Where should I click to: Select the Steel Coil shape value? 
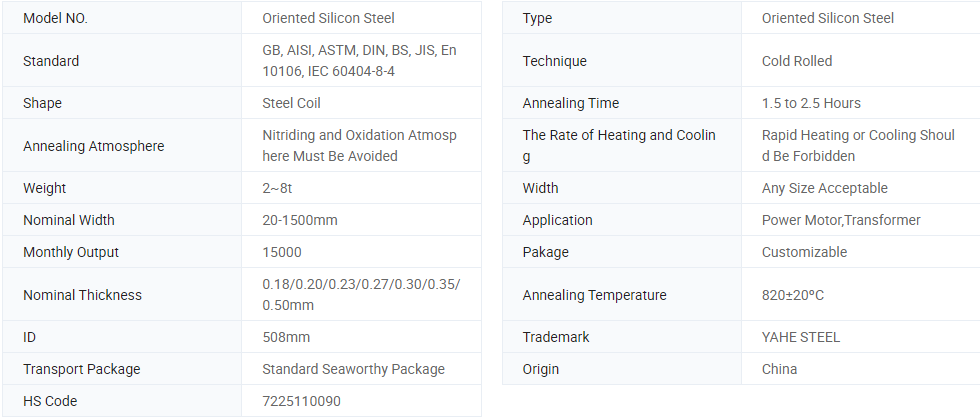point(291,103)
